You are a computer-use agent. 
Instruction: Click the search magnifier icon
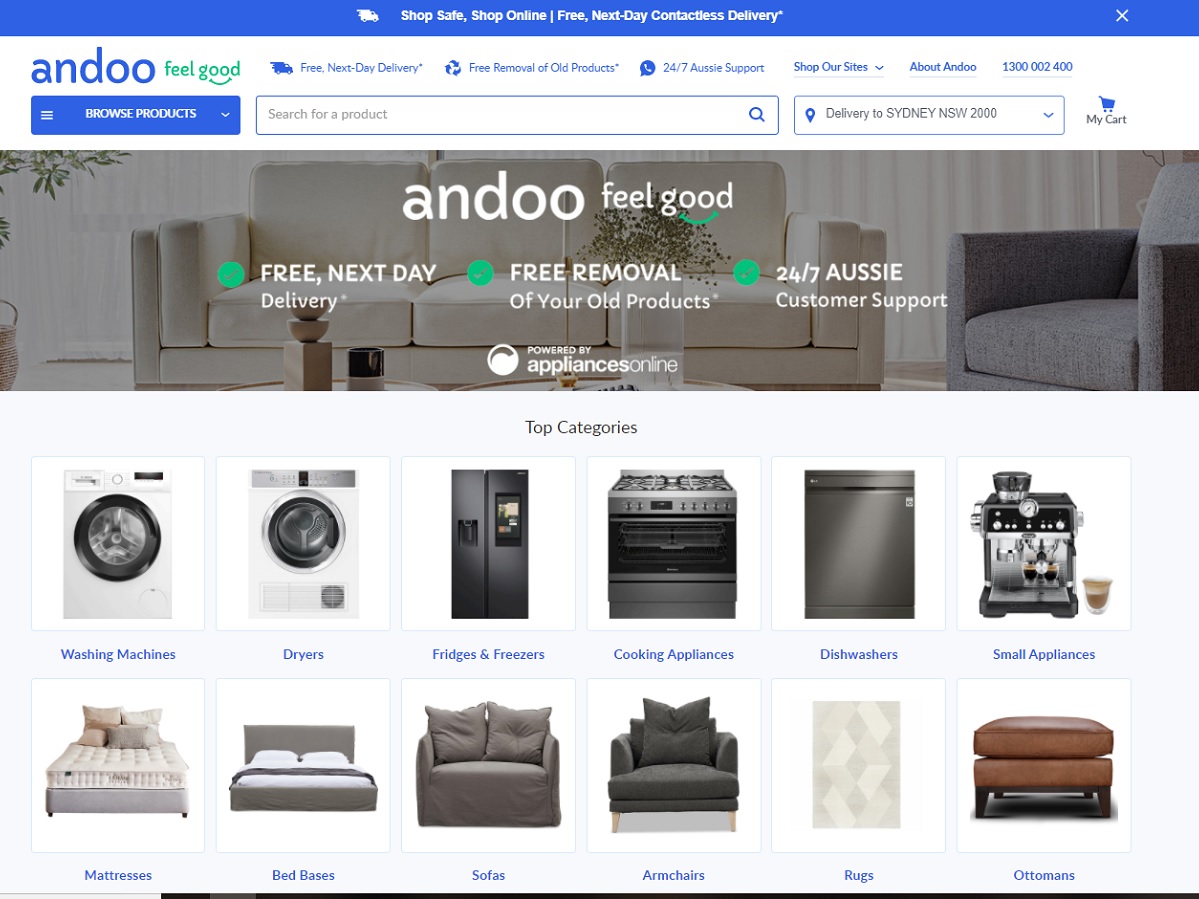coord(756,115)
